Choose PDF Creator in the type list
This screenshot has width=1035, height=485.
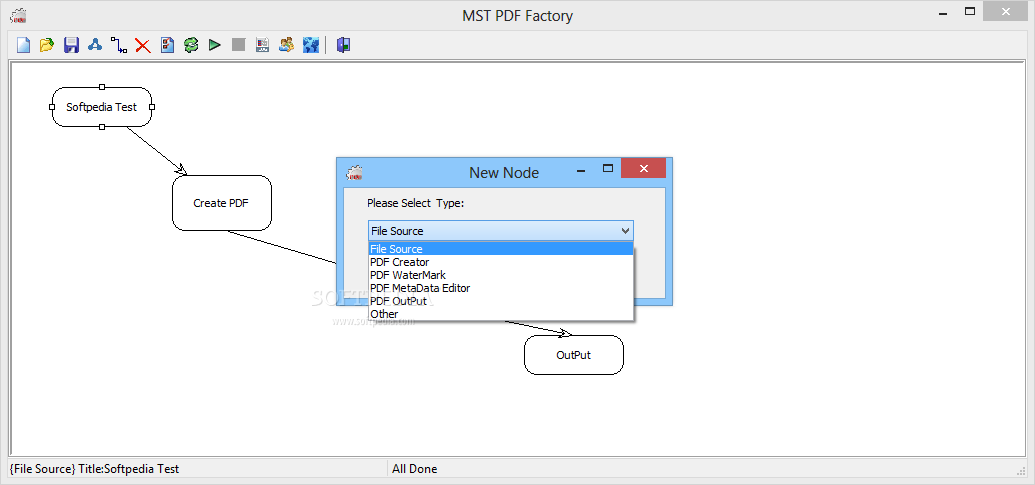[x=501, y=262]
